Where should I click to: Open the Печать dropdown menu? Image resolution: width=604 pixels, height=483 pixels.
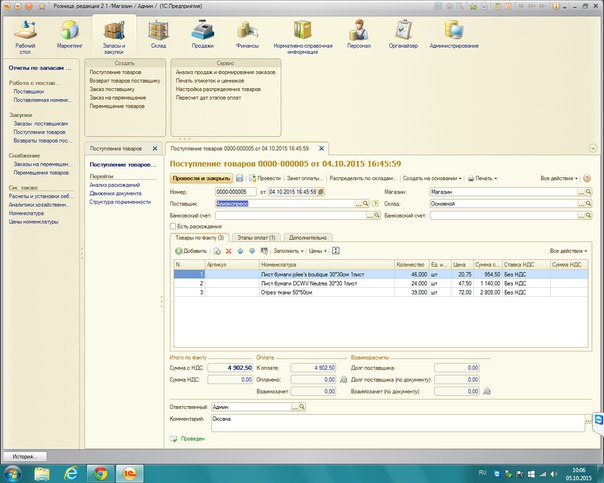click(484, 177)
